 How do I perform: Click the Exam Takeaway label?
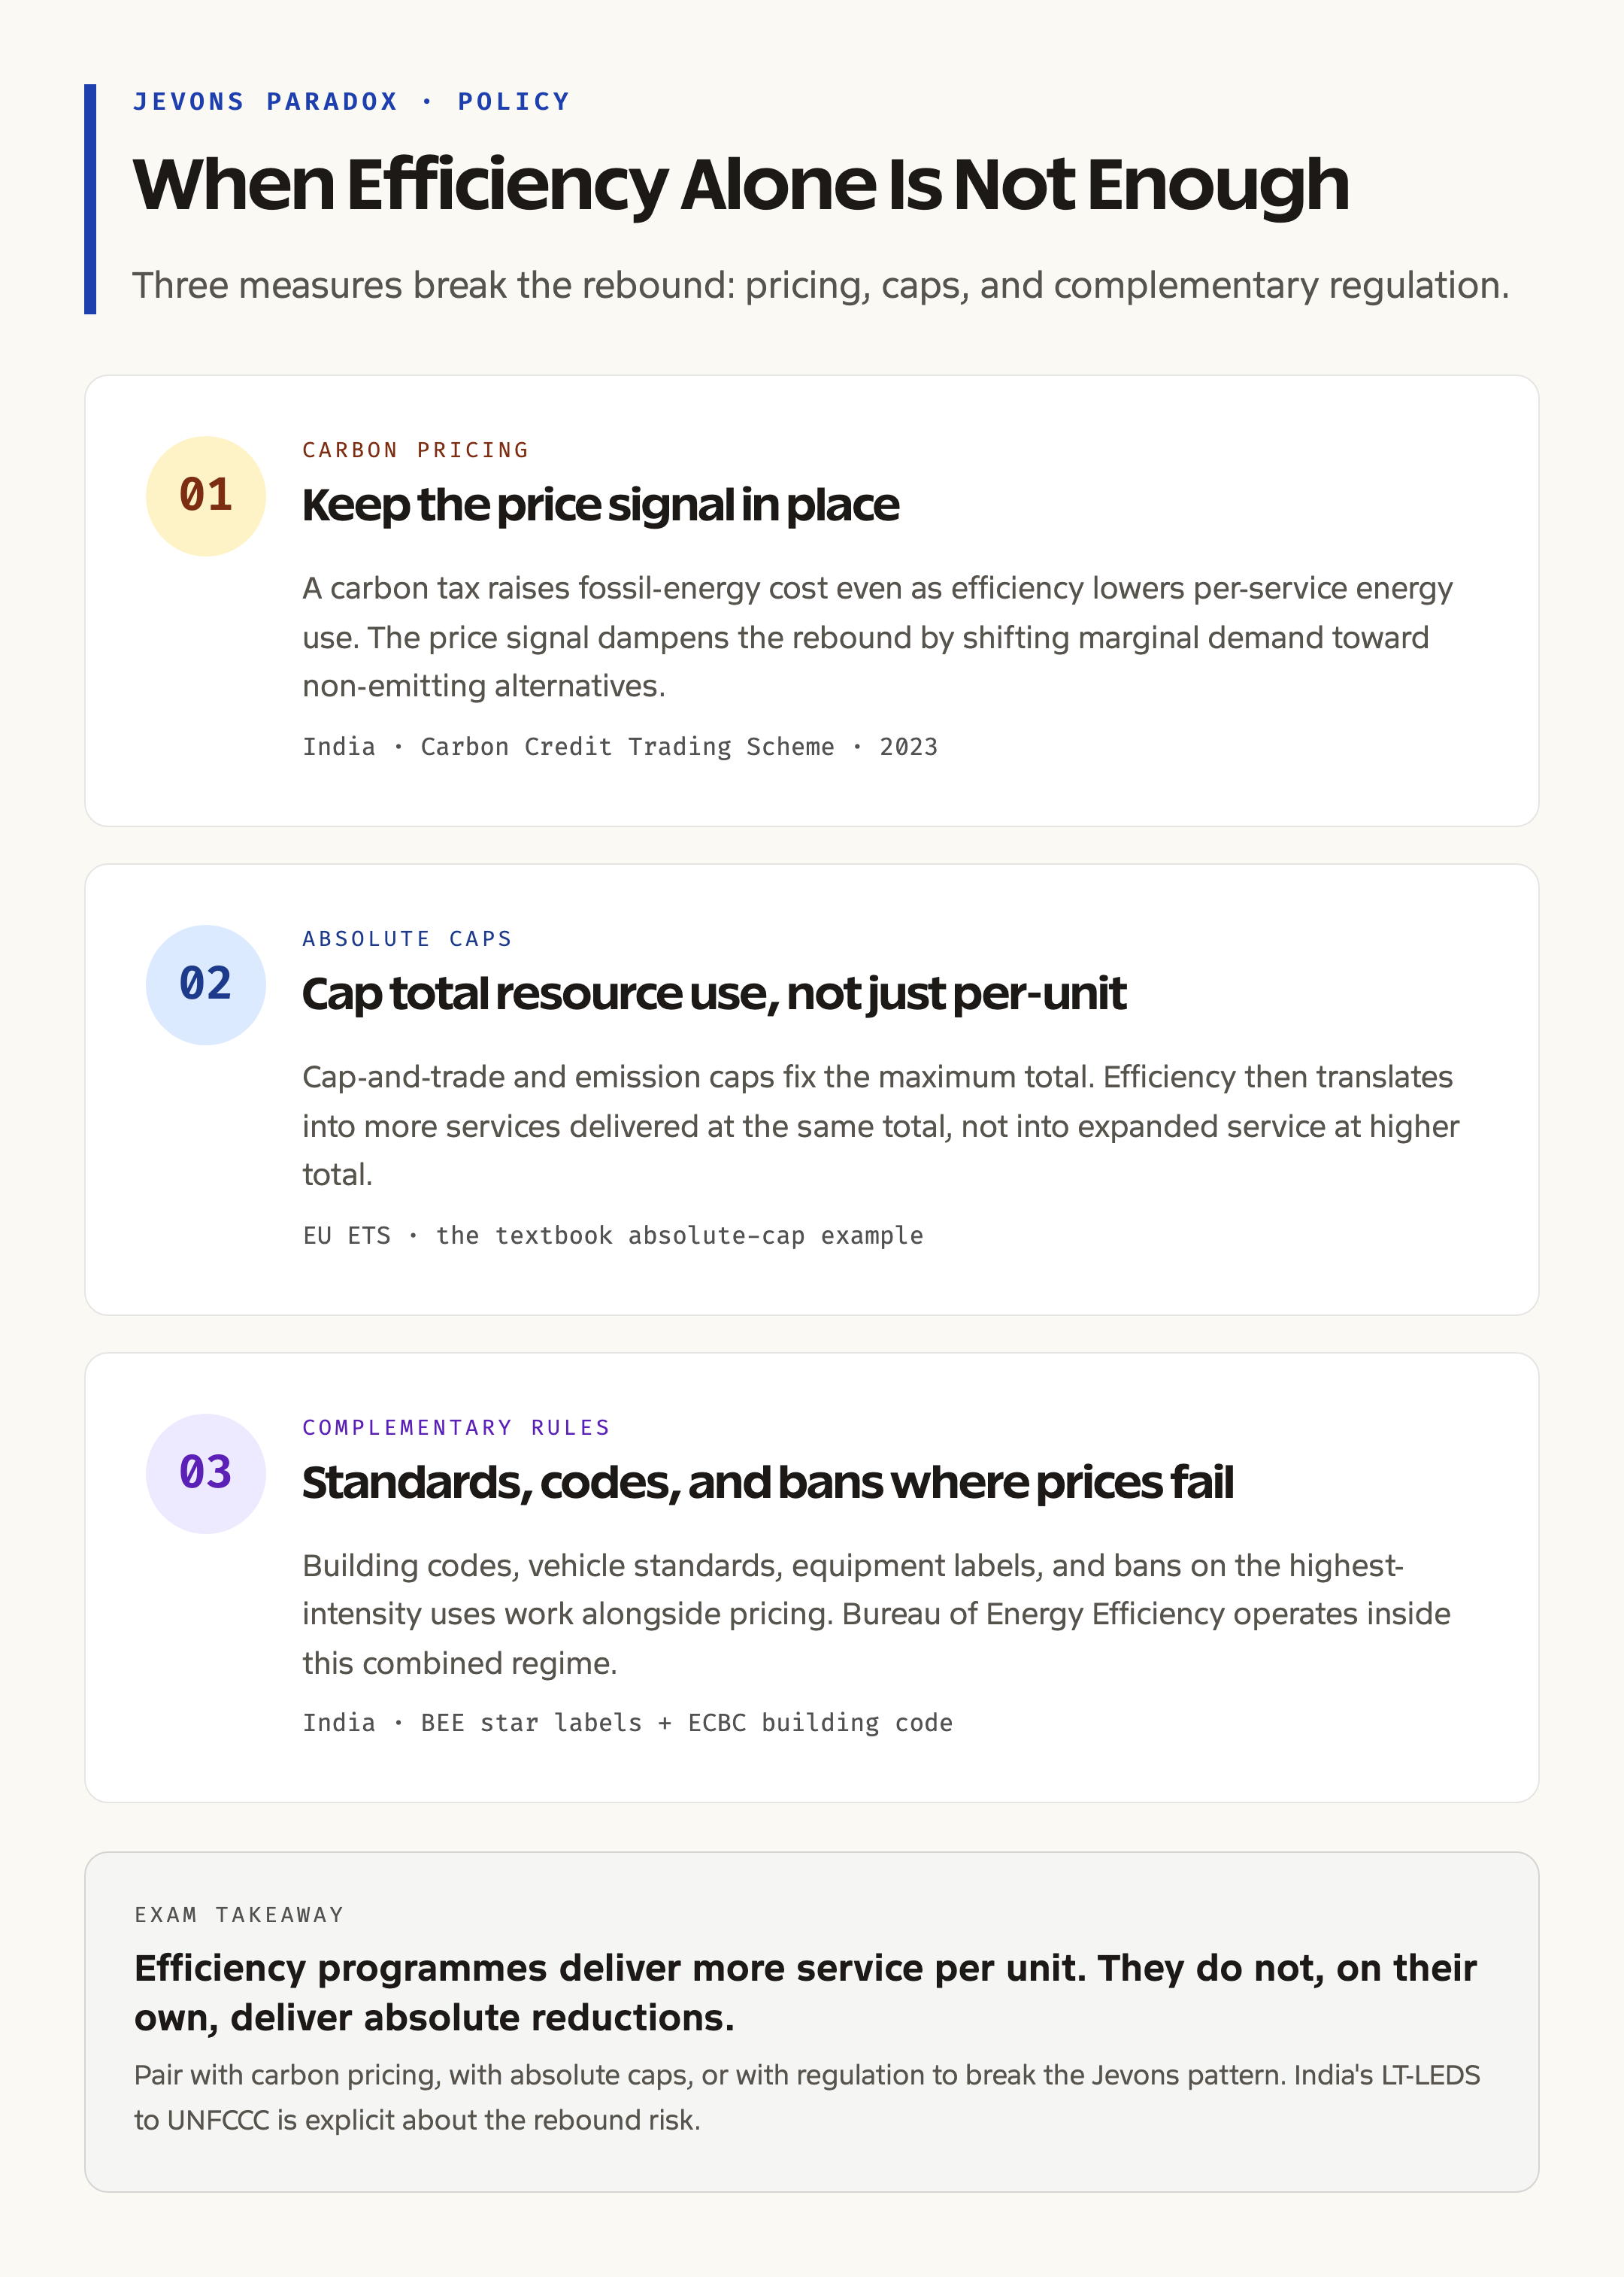[239, 1915]
